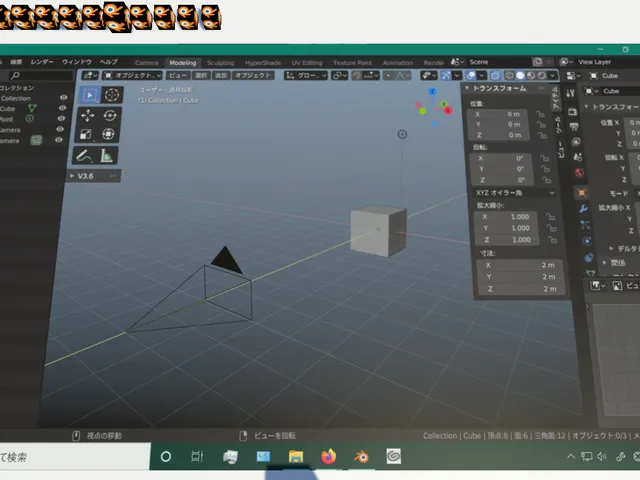Click the Windows Cortana circle icon
The width and height of the screenshot is (640, 480).
coord(166,456)
